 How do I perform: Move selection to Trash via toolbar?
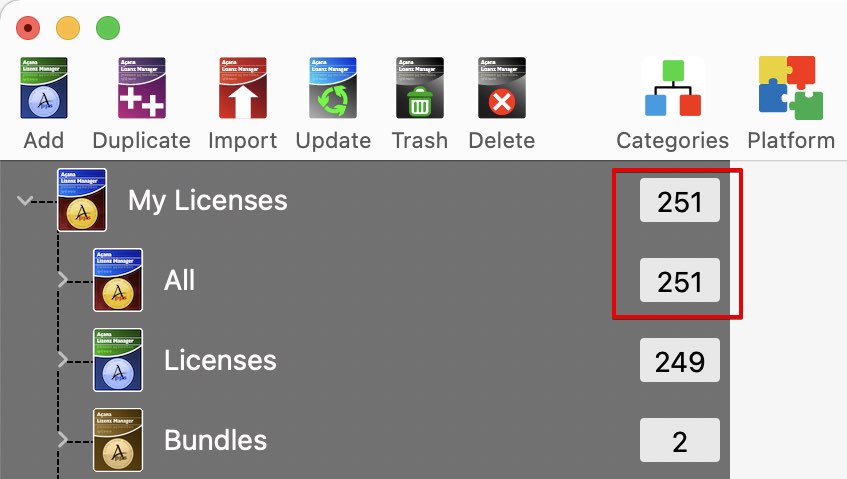[419, 89]
